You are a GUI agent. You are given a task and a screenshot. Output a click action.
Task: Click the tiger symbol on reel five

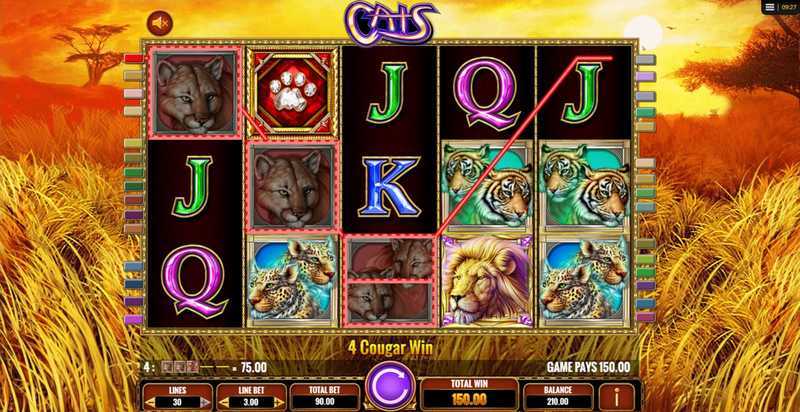585,185
